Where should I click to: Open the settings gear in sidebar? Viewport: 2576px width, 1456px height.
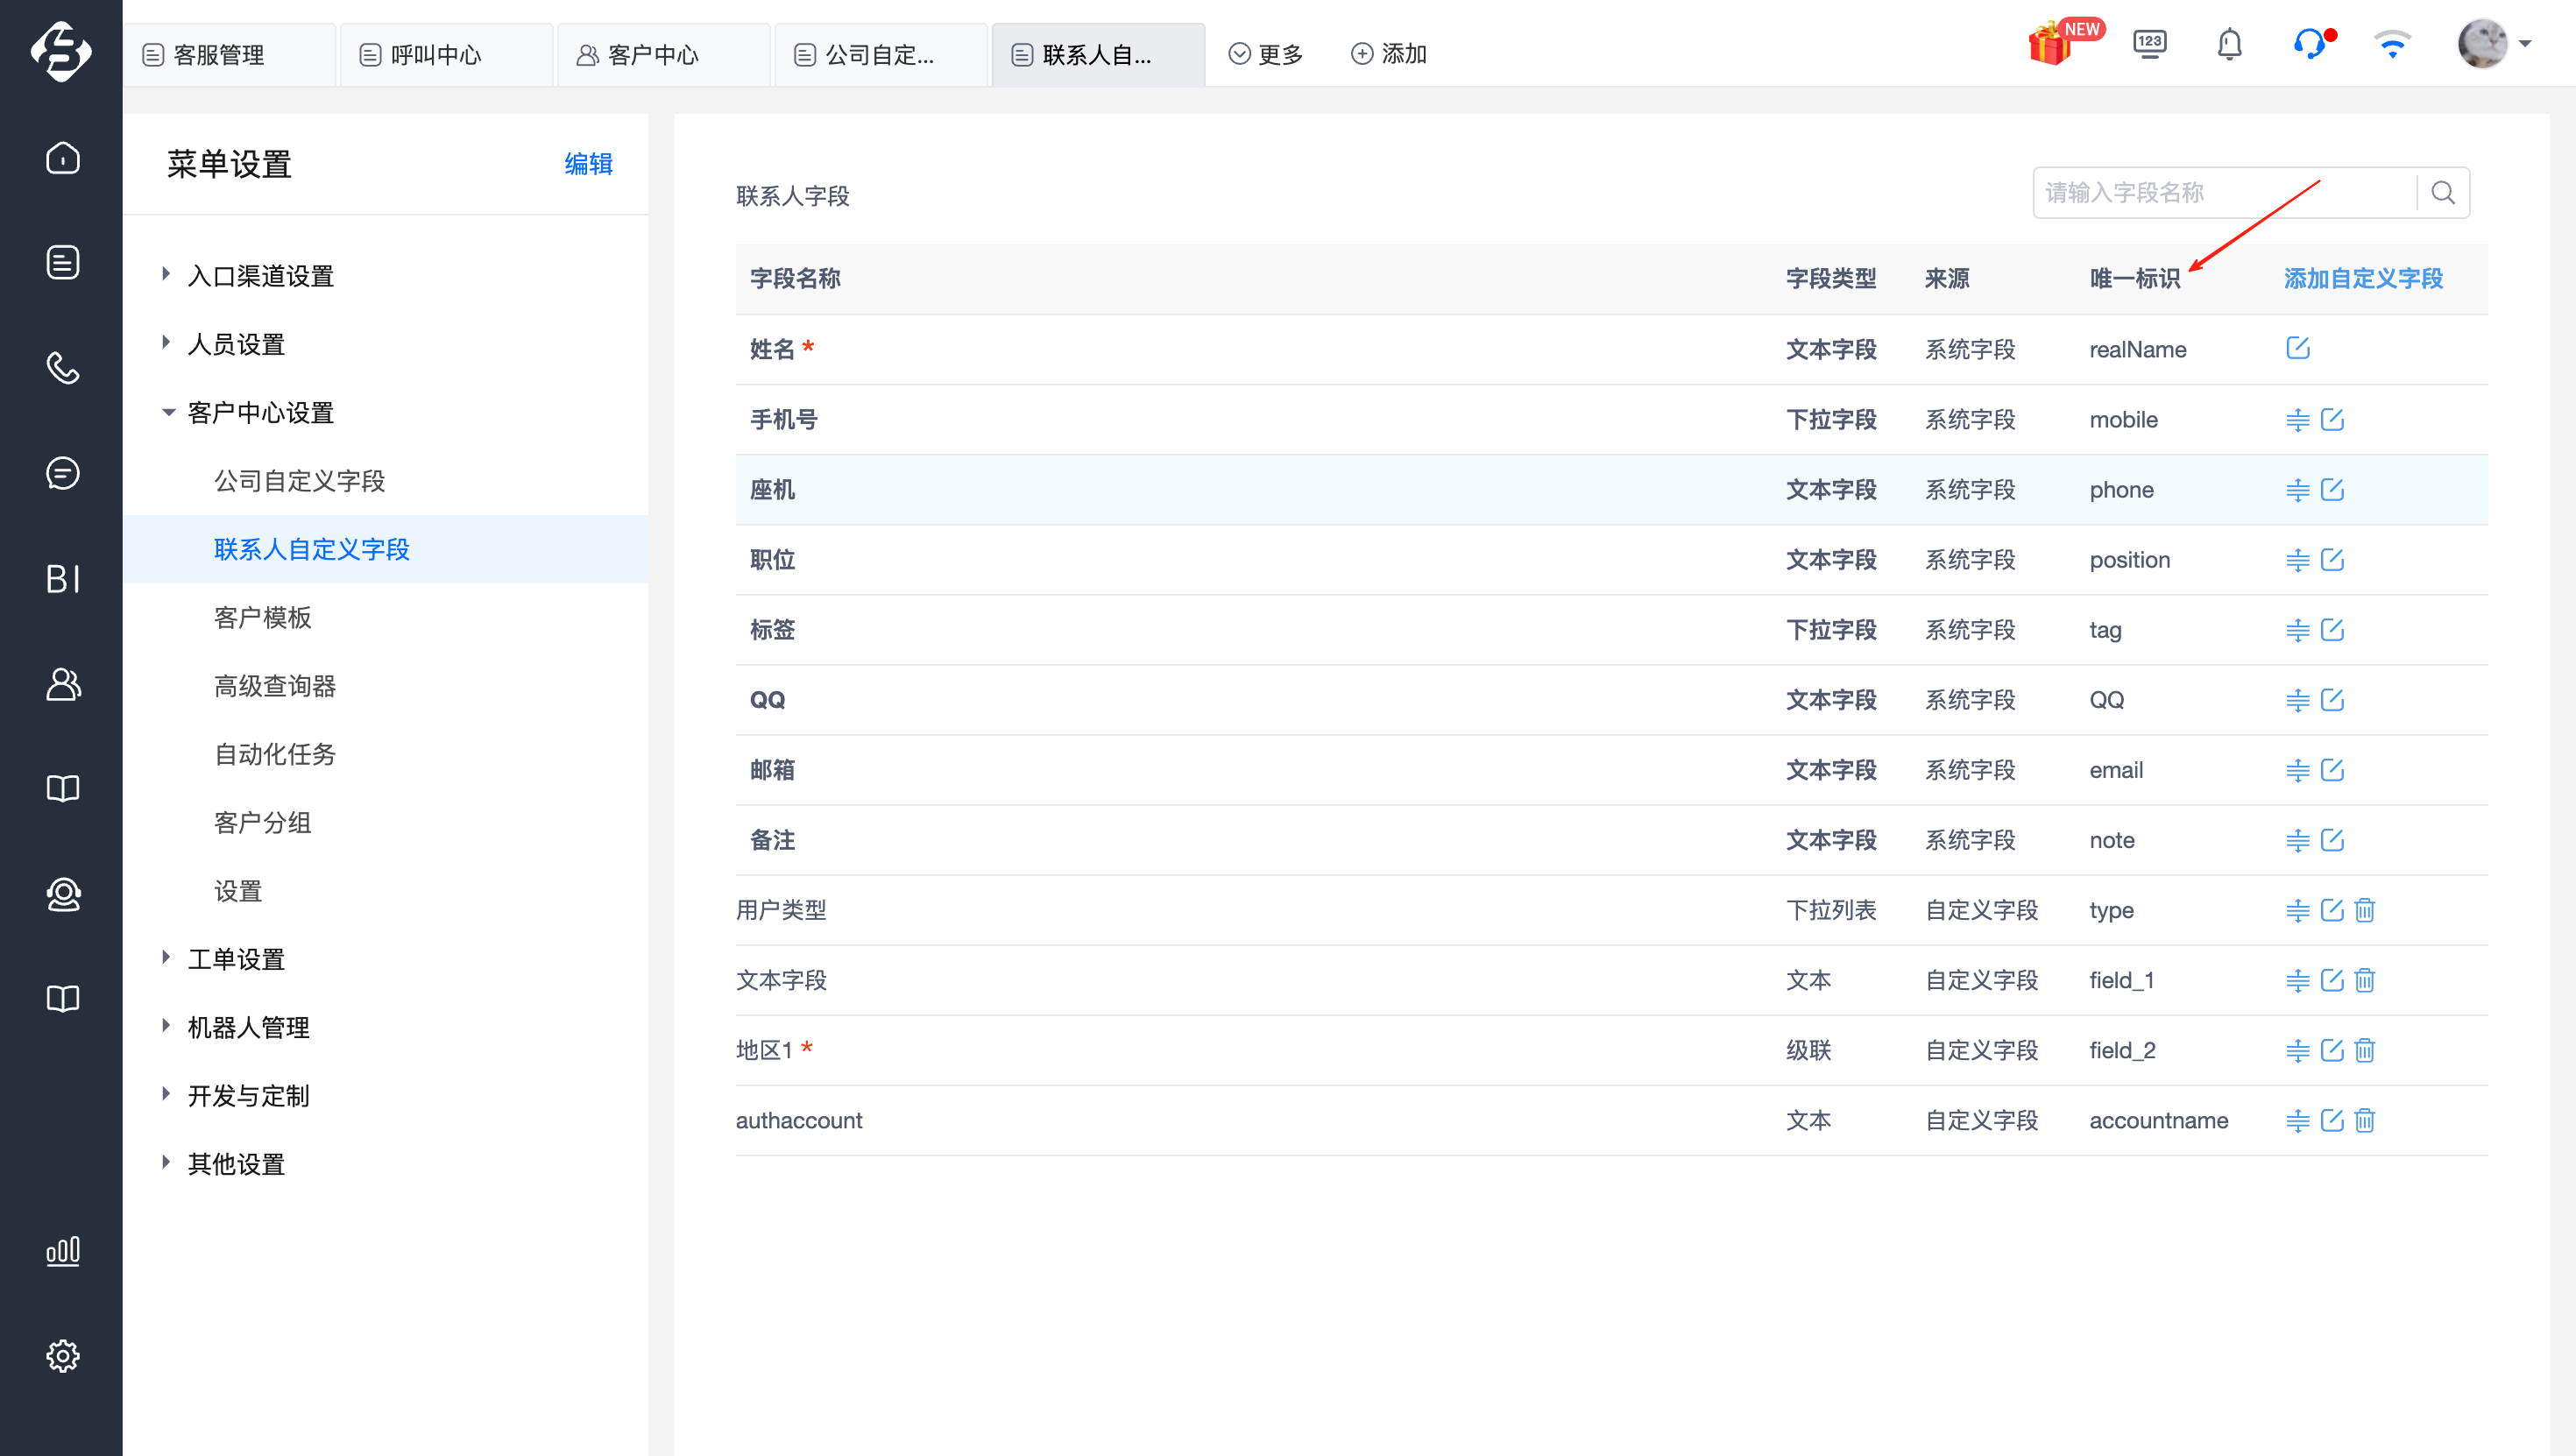click(62, 1356)
